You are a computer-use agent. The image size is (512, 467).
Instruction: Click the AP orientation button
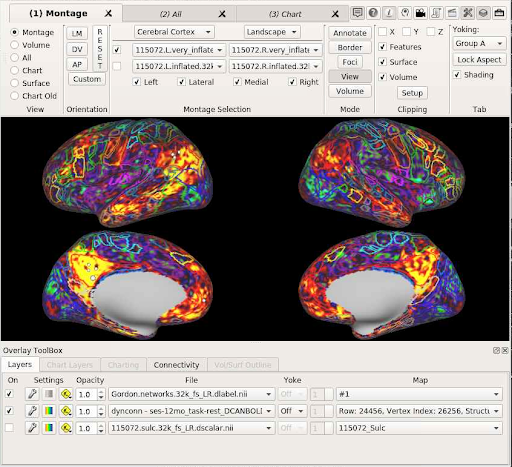(77, 64)
